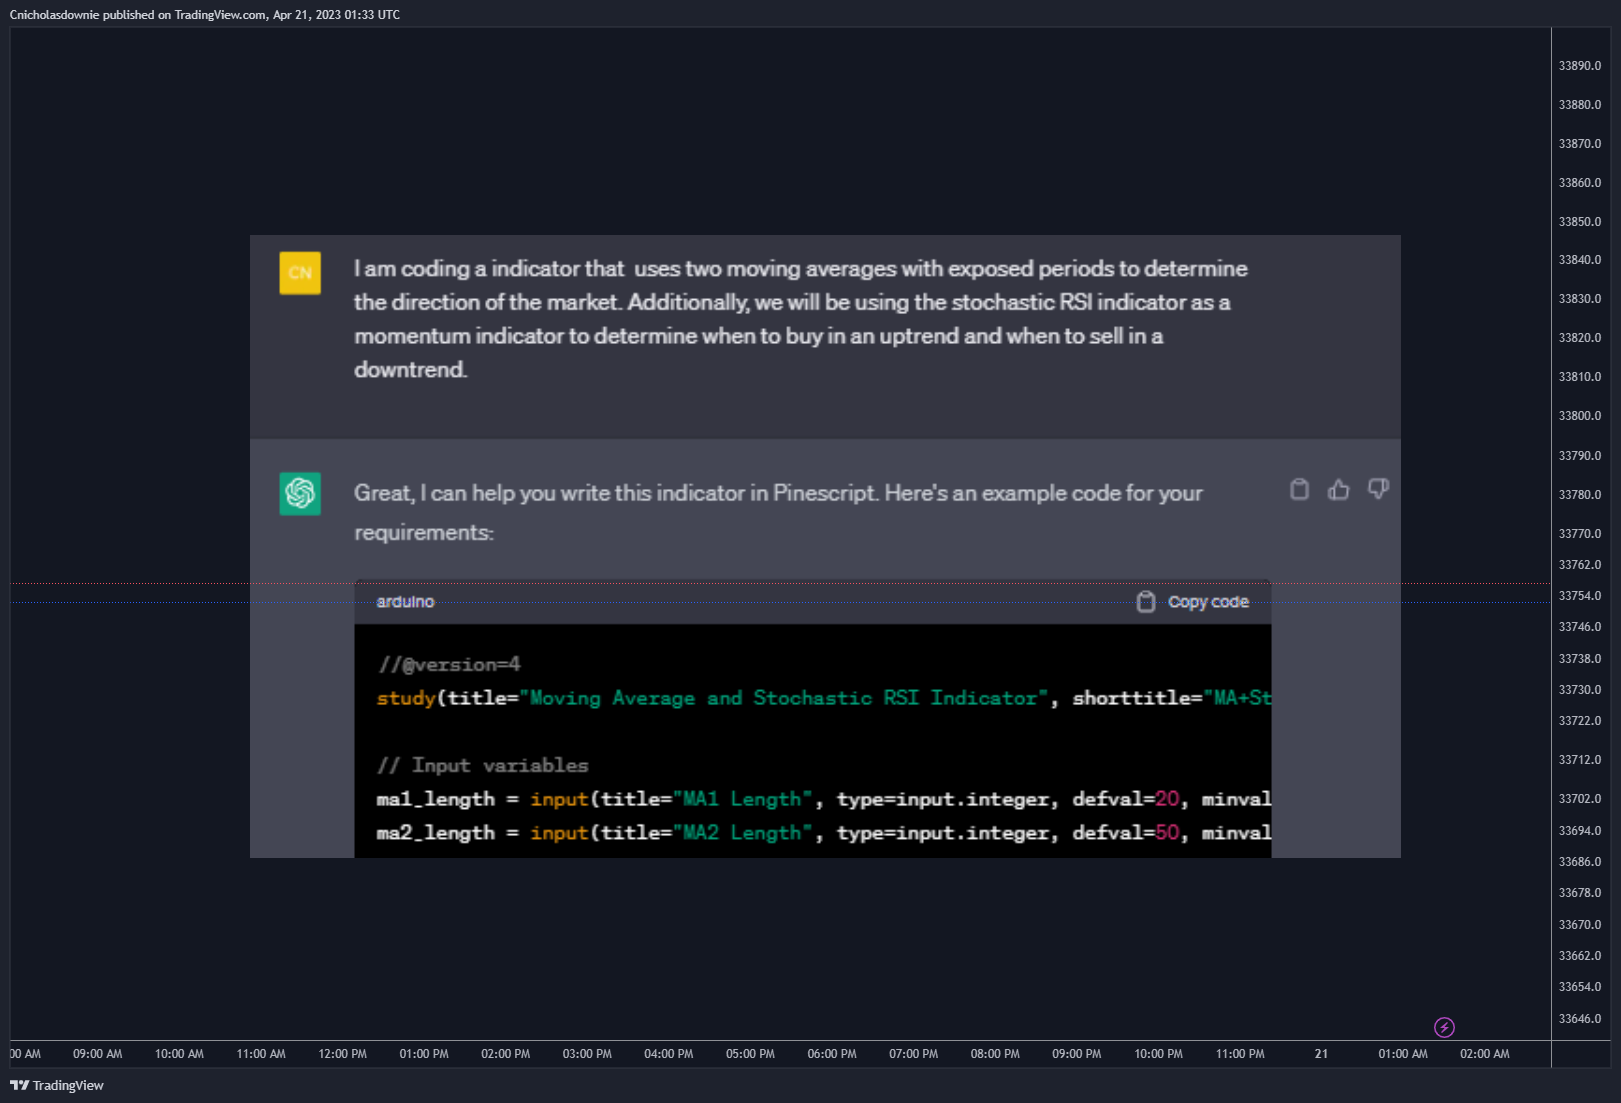Click the 'Great, I can help you' response text
The image size is (1621, 1103).
(778, 512)
